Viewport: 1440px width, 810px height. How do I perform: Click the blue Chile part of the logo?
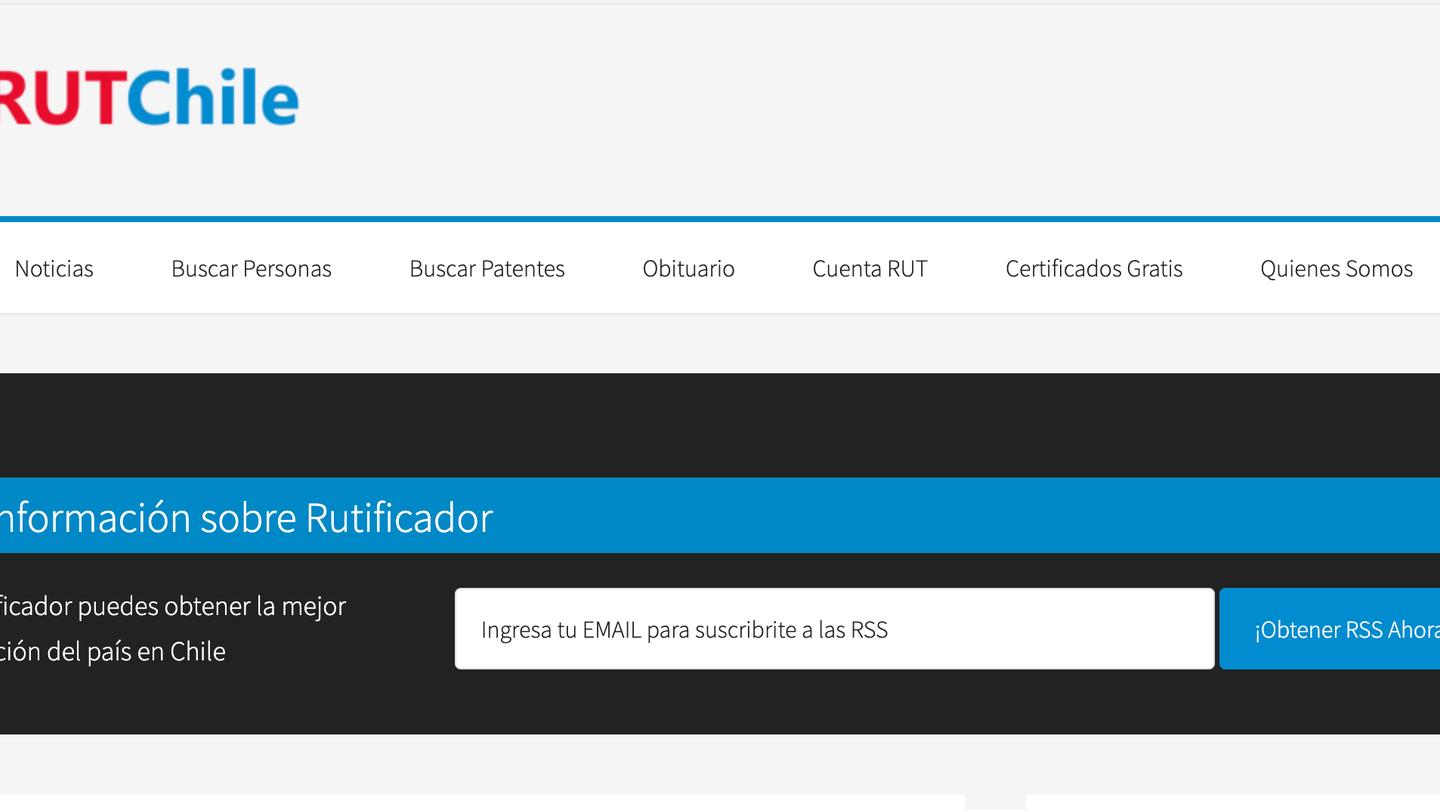(x=212, y=99)
